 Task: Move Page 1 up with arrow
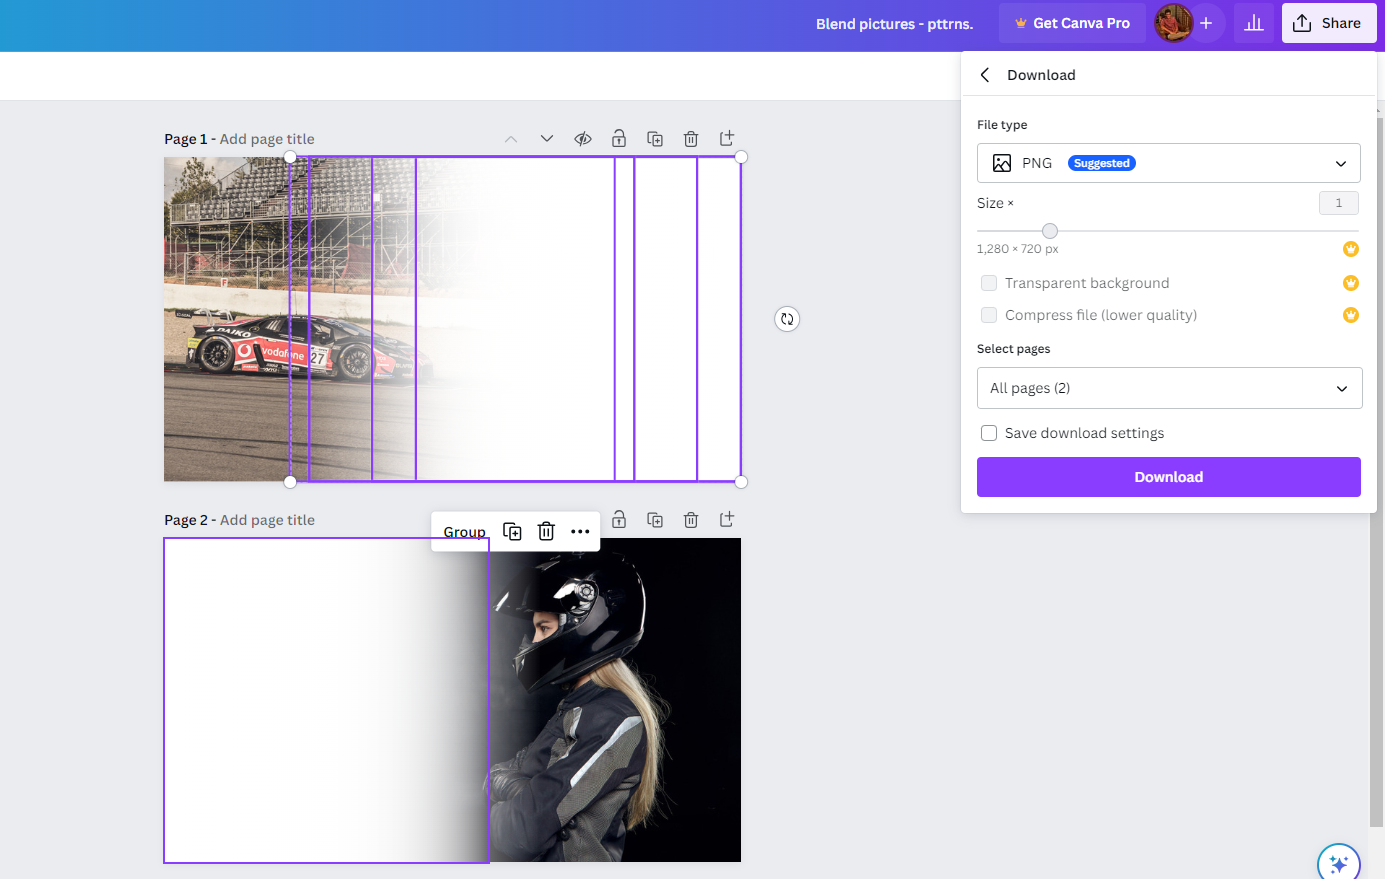(511, 139)
